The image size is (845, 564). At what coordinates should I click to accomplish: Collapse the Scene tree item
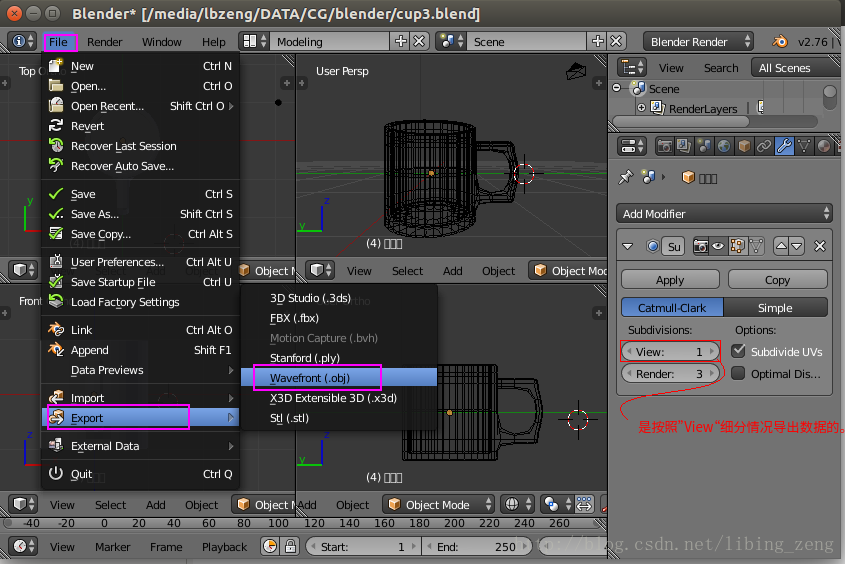pos(617,88)
